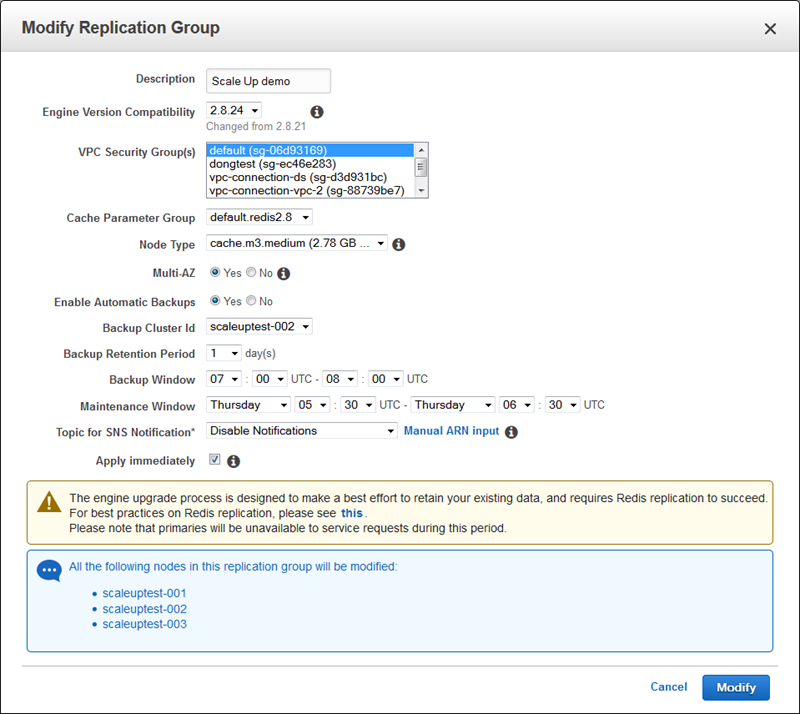Open the Engine Version Compatibility dropdown
Viewport: 800px width, 714px height.
(x=234, y=110)
